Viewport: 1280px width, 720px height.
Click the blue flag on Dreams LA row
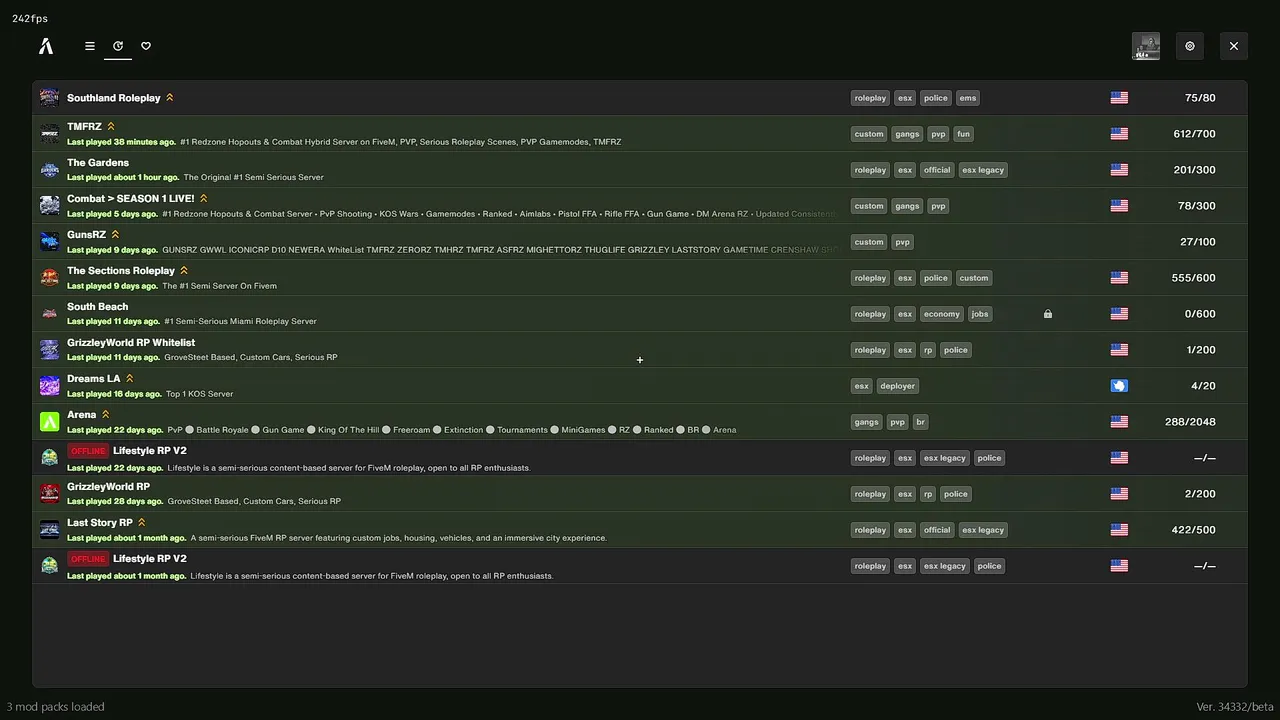click(x=1119, y=386)
